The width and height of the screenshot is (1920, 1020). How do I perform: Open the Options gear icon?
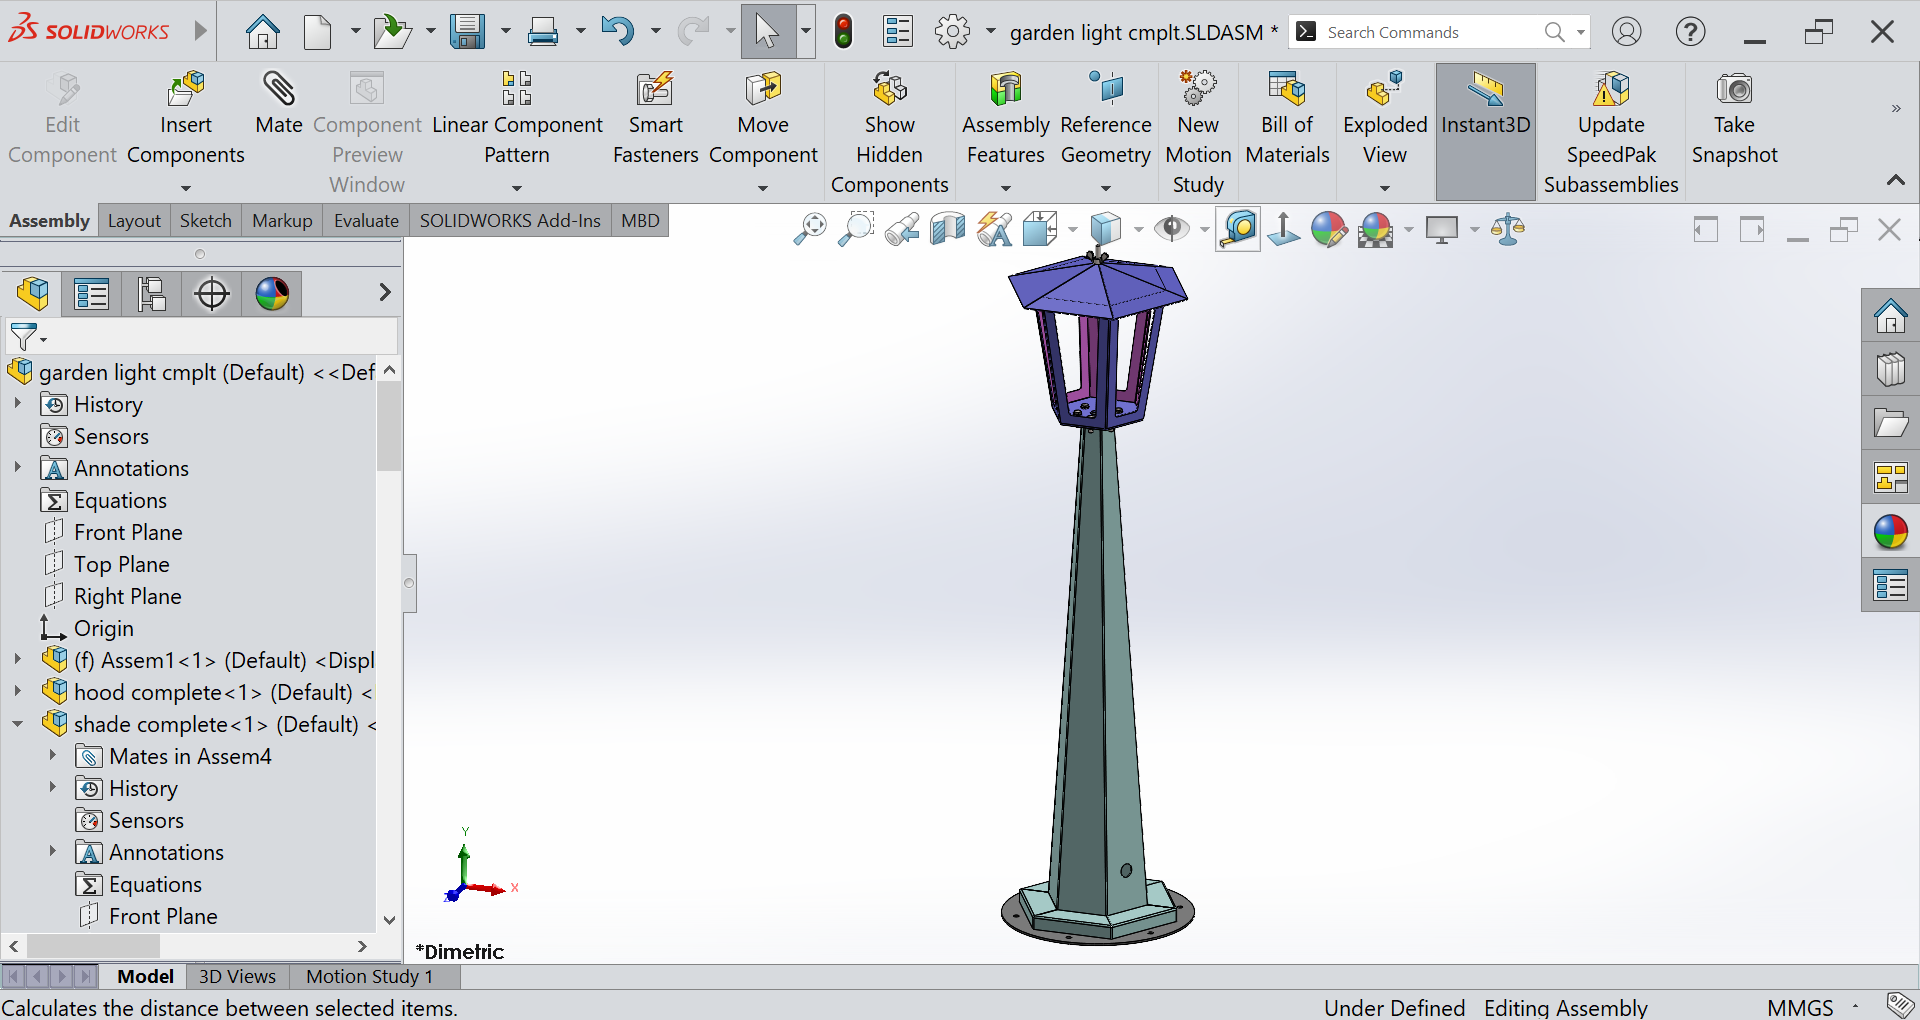[x=952, y=32]
